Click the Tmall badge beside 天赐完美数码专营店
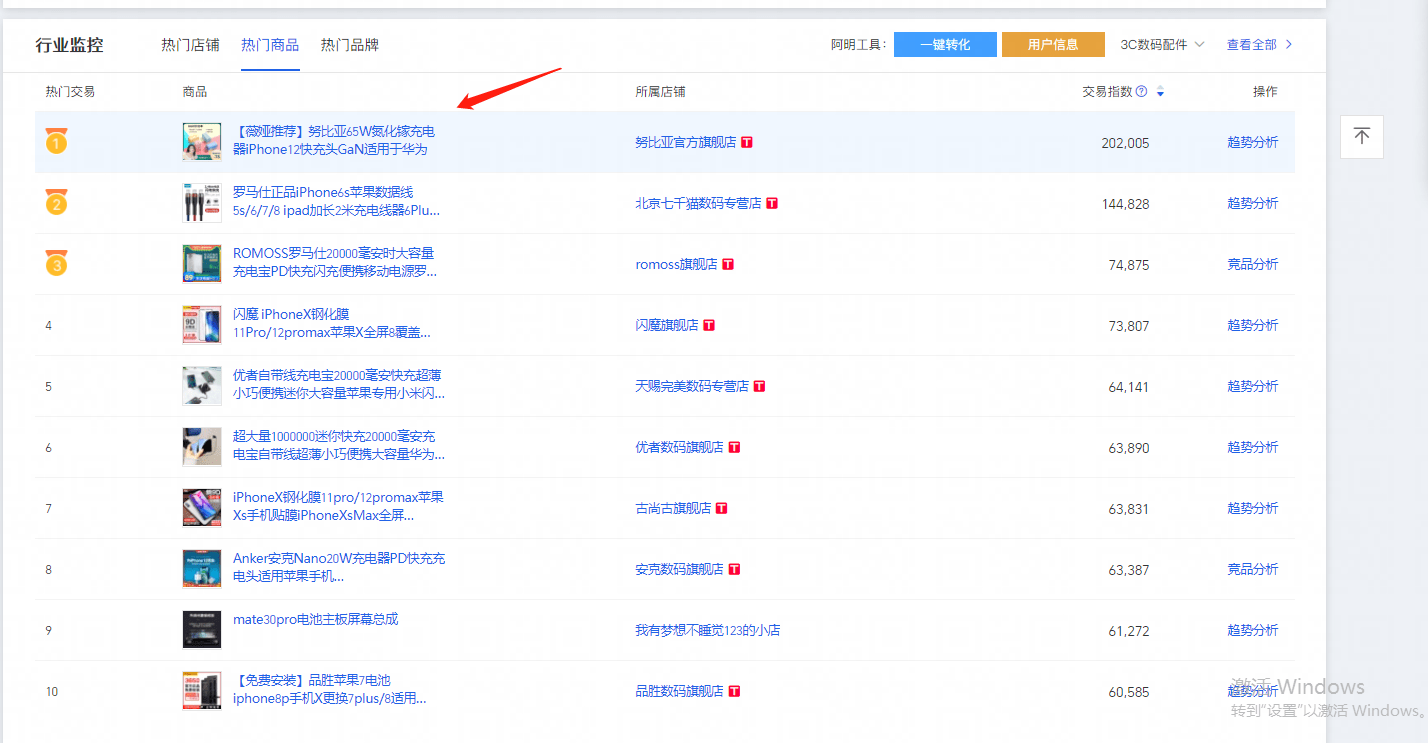1428x743 pixels. point(759,386)
